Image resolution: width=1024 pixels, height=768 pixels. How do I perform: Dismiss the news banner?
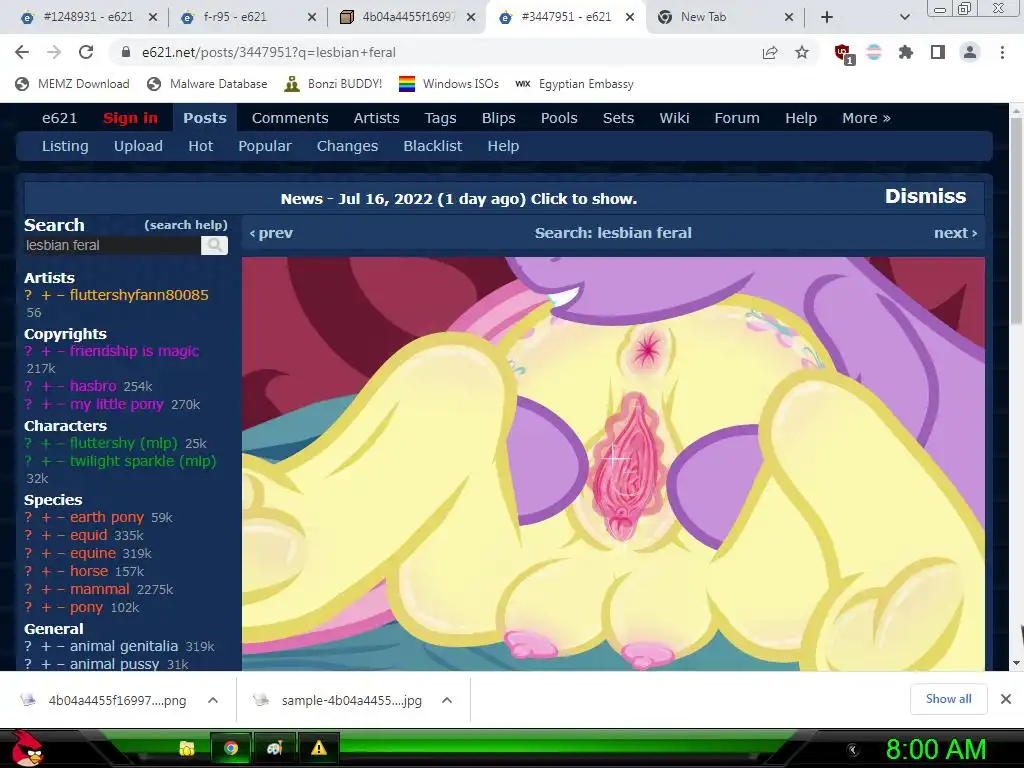[x=925, y=196]
